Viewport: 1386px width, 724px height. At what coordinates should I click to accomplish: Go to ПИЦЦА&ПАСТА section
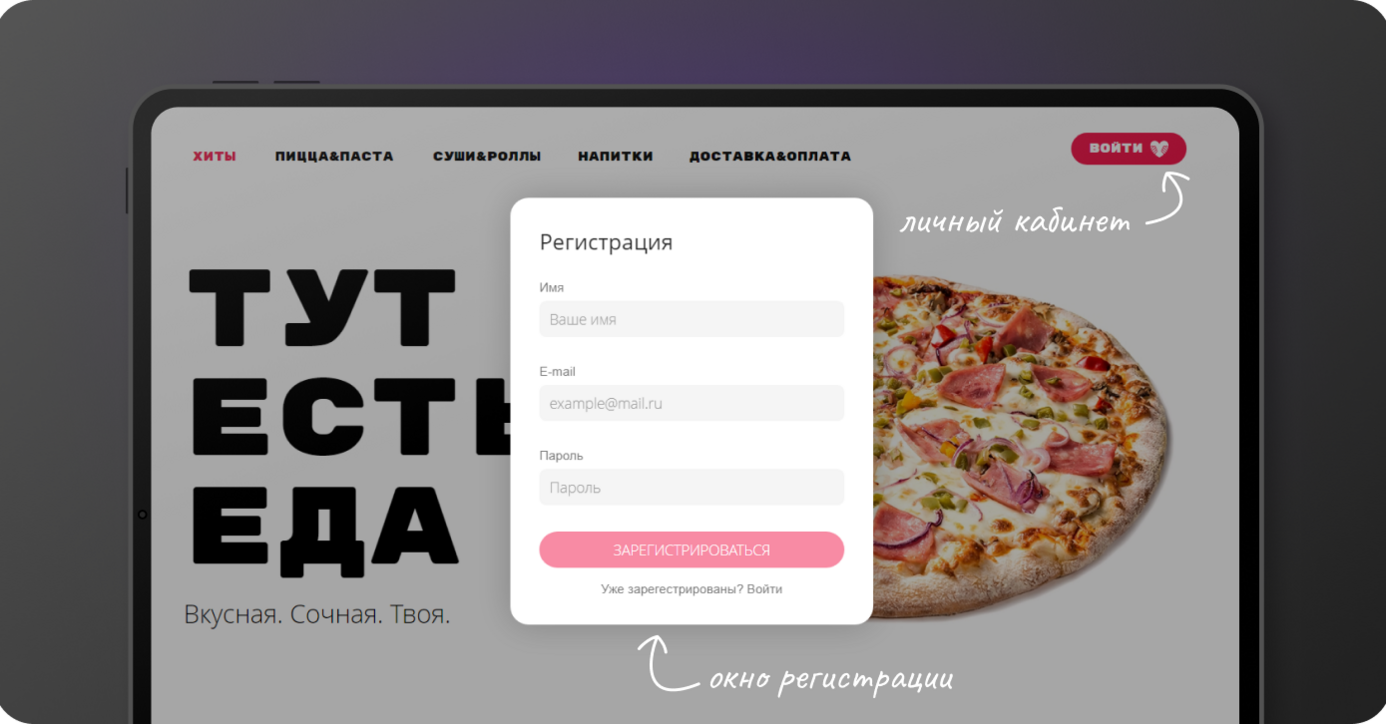point(334,156)
